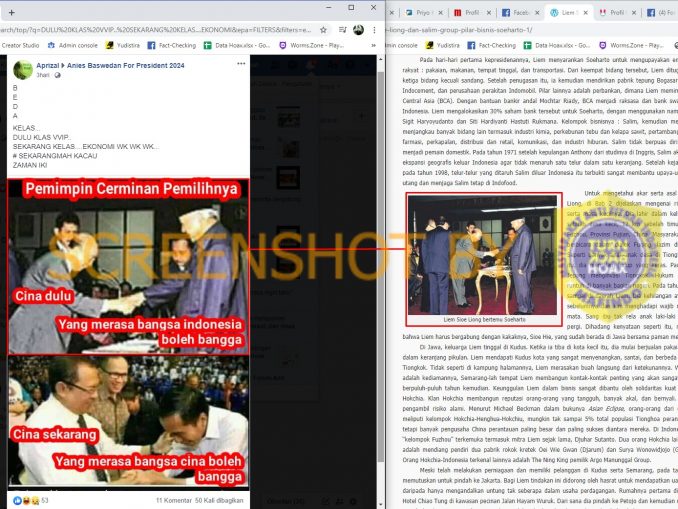Click the scroll-down arrow in left window scrollbar
The image size is (678, 509).
pos(381,504)
